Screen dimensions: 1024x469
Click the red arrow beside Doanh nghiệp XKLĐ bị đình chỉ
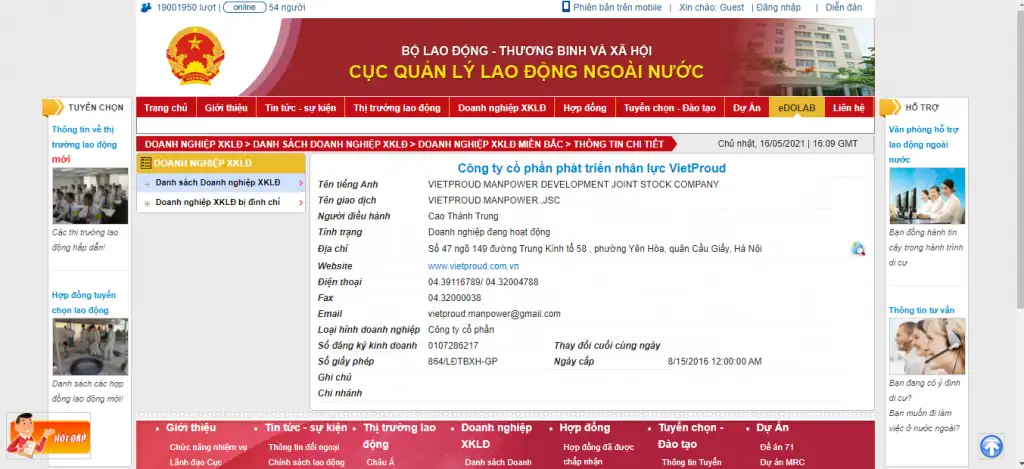pyautogui.click(x=301, y=203)
